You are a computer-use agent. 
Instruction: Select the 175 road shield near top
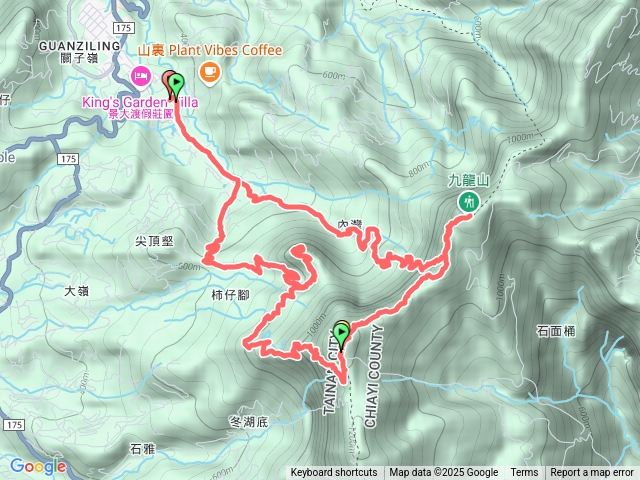tap(123, 28)
